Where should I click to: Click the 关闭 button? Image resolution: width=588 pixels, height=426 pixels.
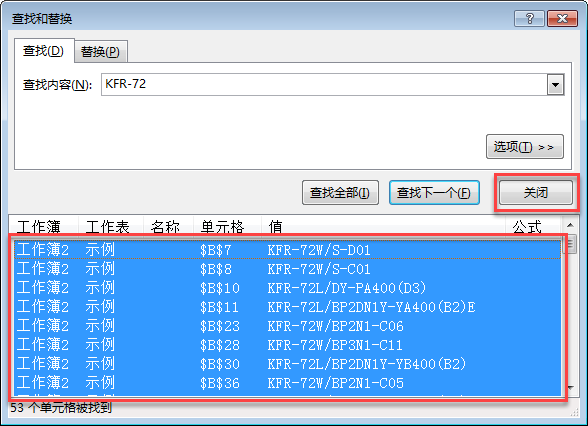pyautogui.click(x=536, y=193)
